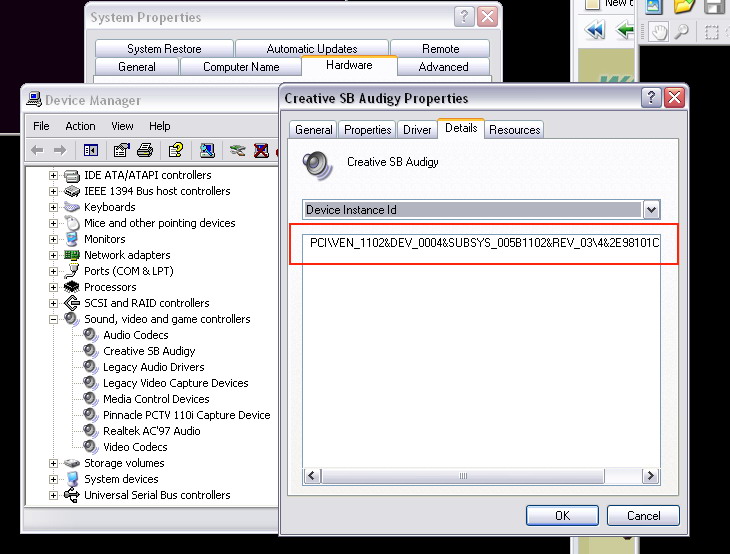This screenshot has height=554, width=730.
Task: Click the Network adapters card icon
Action: pyautogui.click(x=72, y=255)
